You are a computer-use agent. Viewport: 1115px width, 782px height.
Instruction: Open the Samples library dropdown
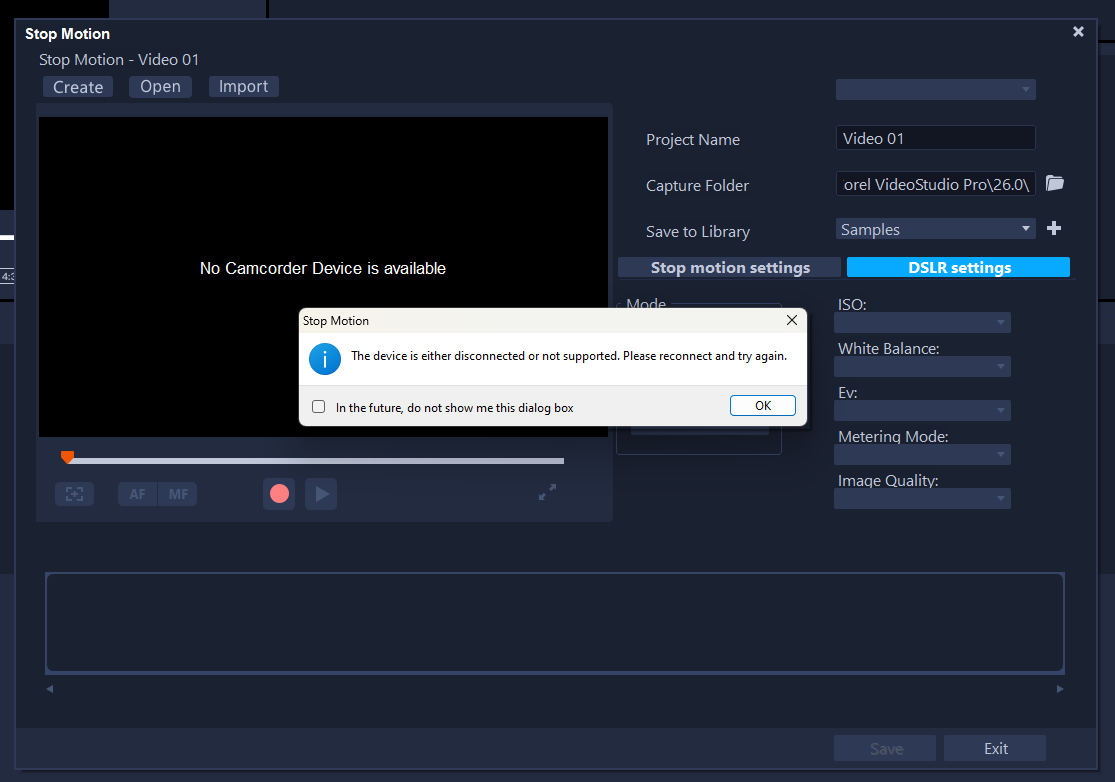(x=935, y=228)
